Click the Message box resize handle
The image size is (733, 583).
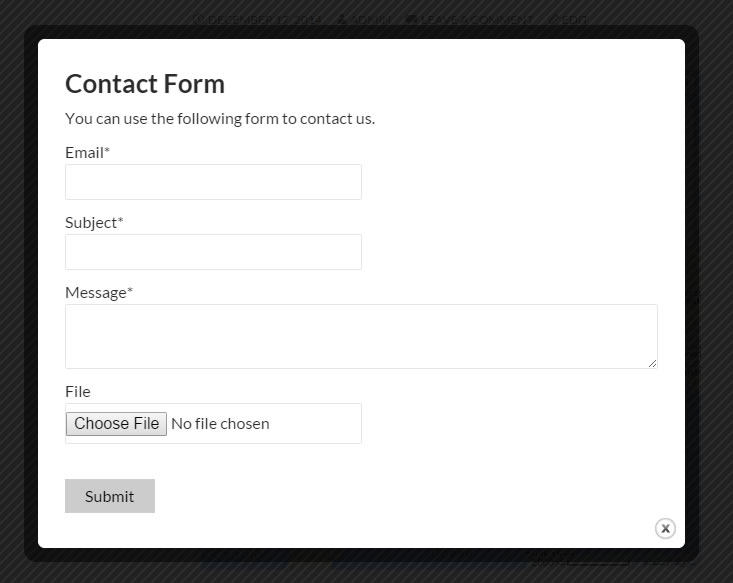(652, 363)
